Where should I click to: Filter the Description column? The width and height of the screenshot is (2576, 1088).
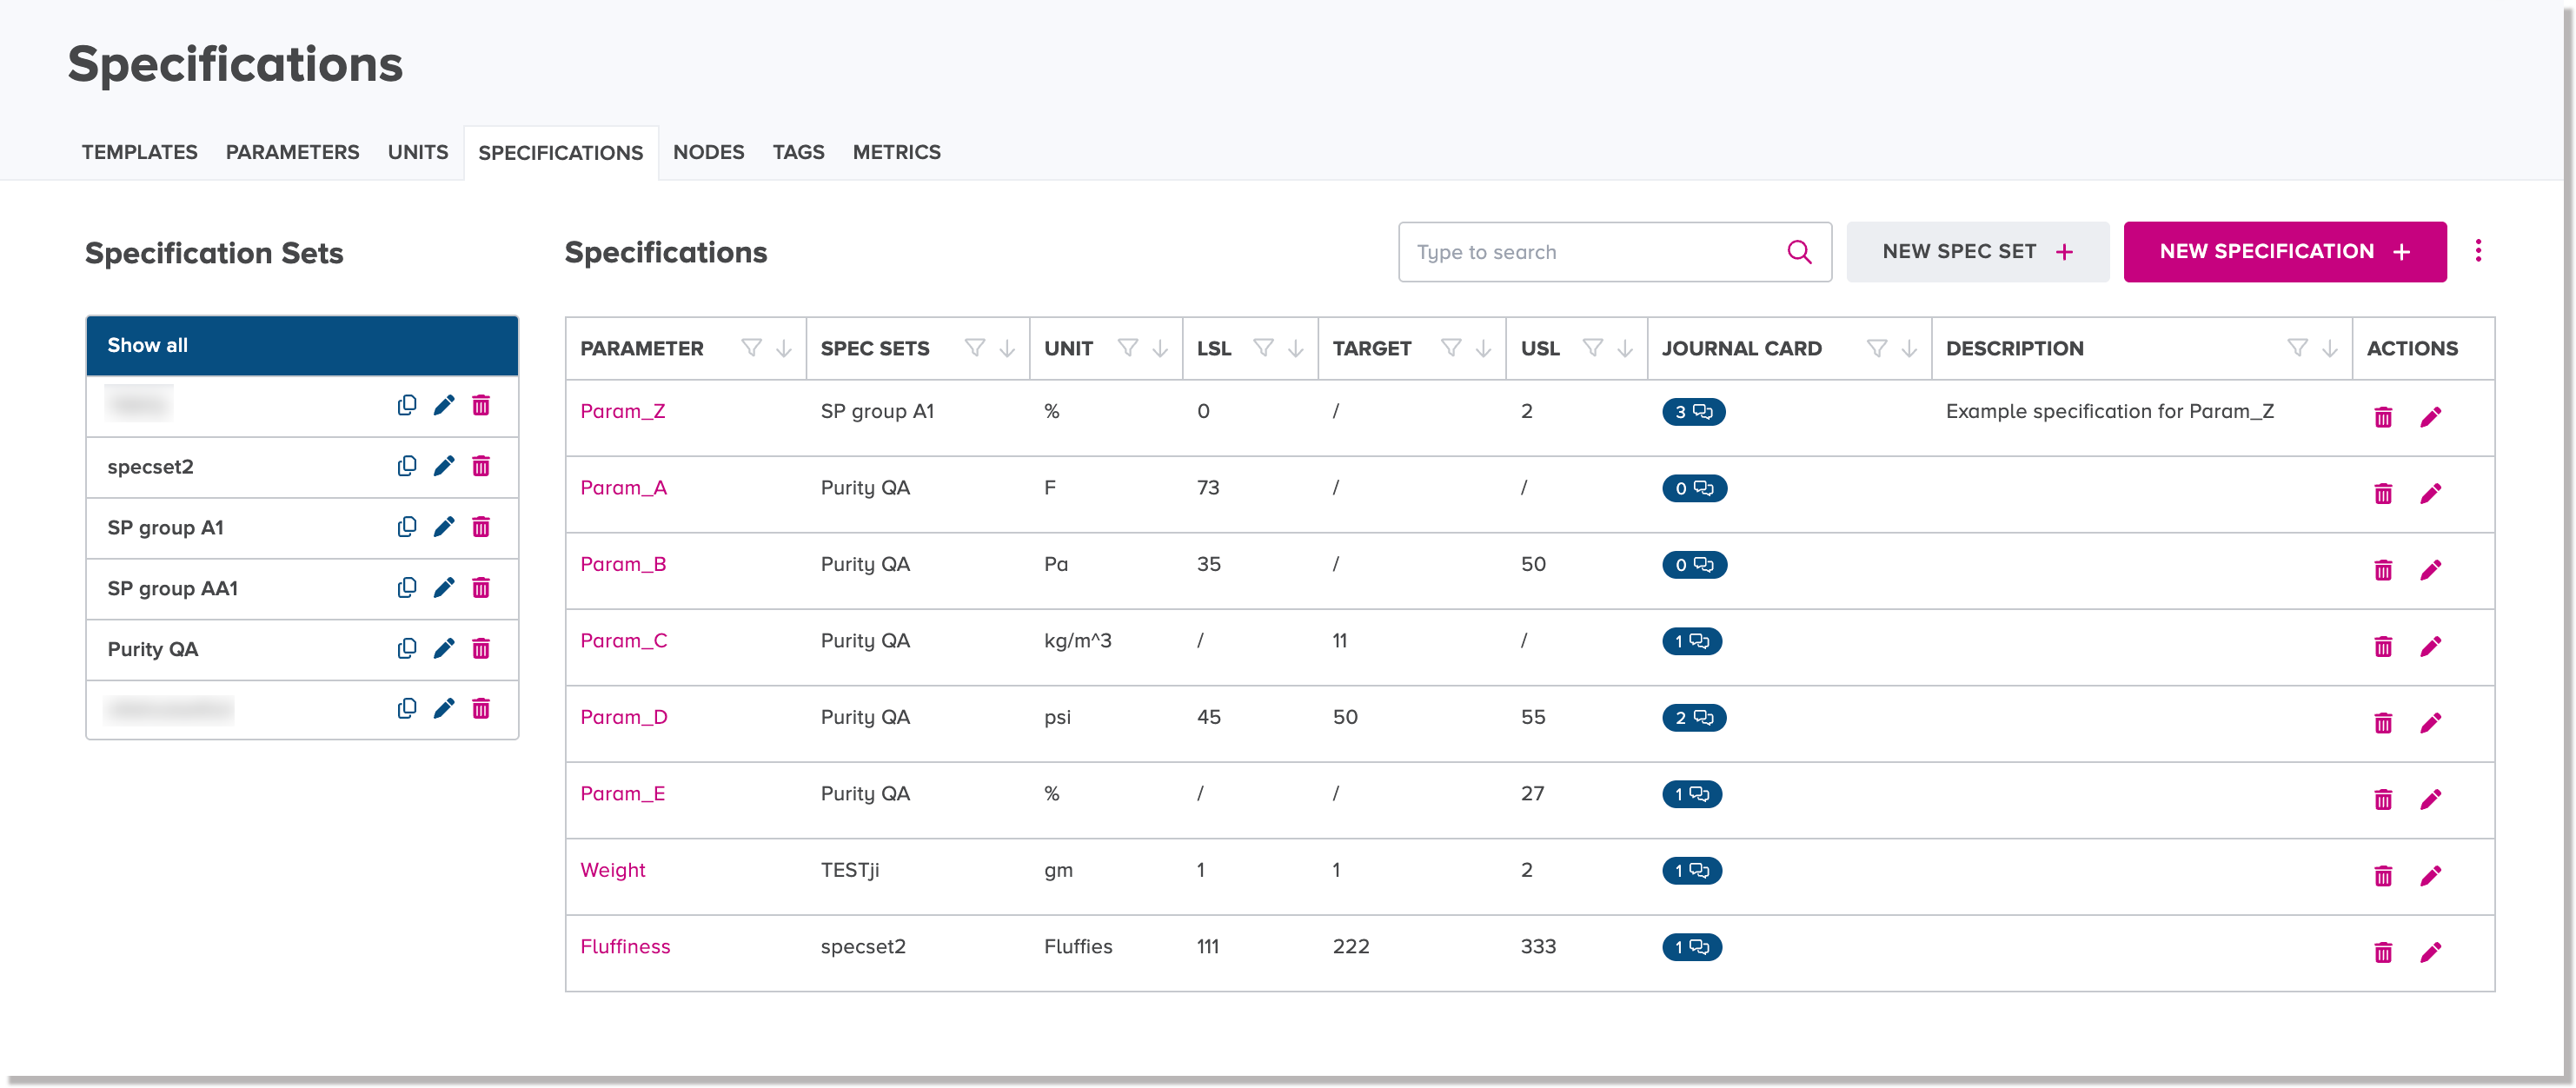pos(2297,348)
